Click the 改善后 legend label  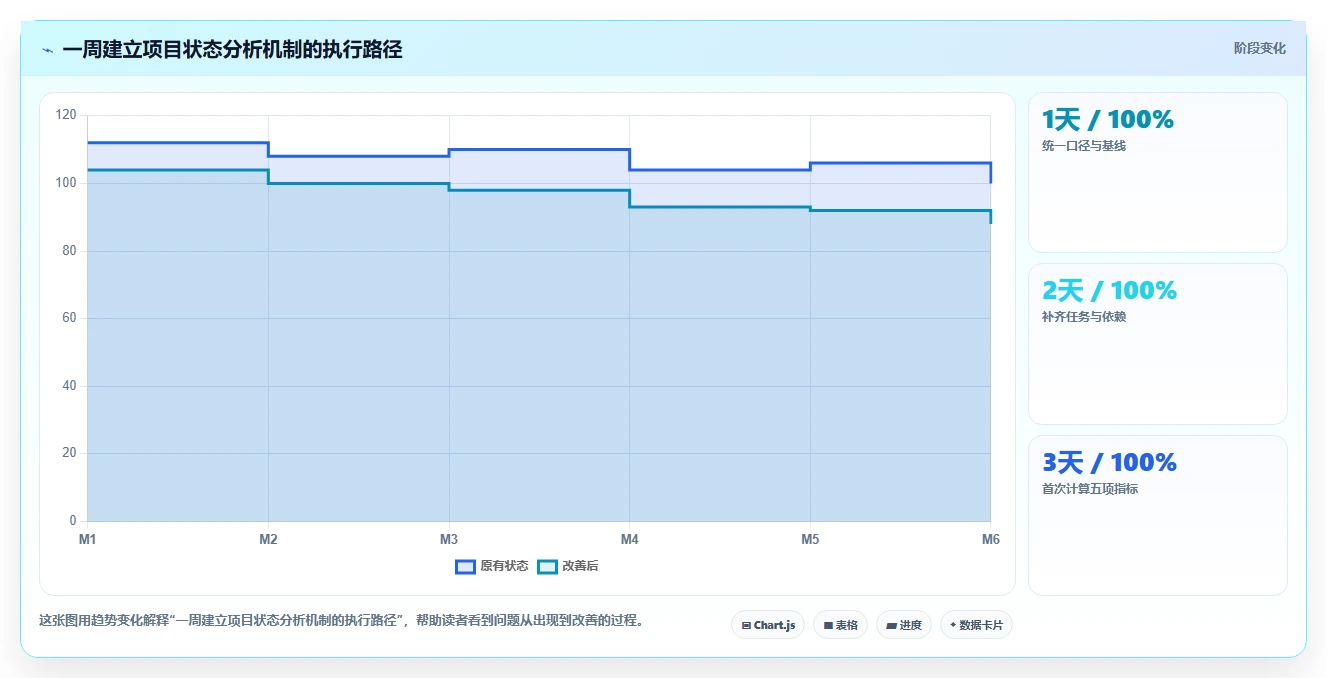[x=580, y=566]
